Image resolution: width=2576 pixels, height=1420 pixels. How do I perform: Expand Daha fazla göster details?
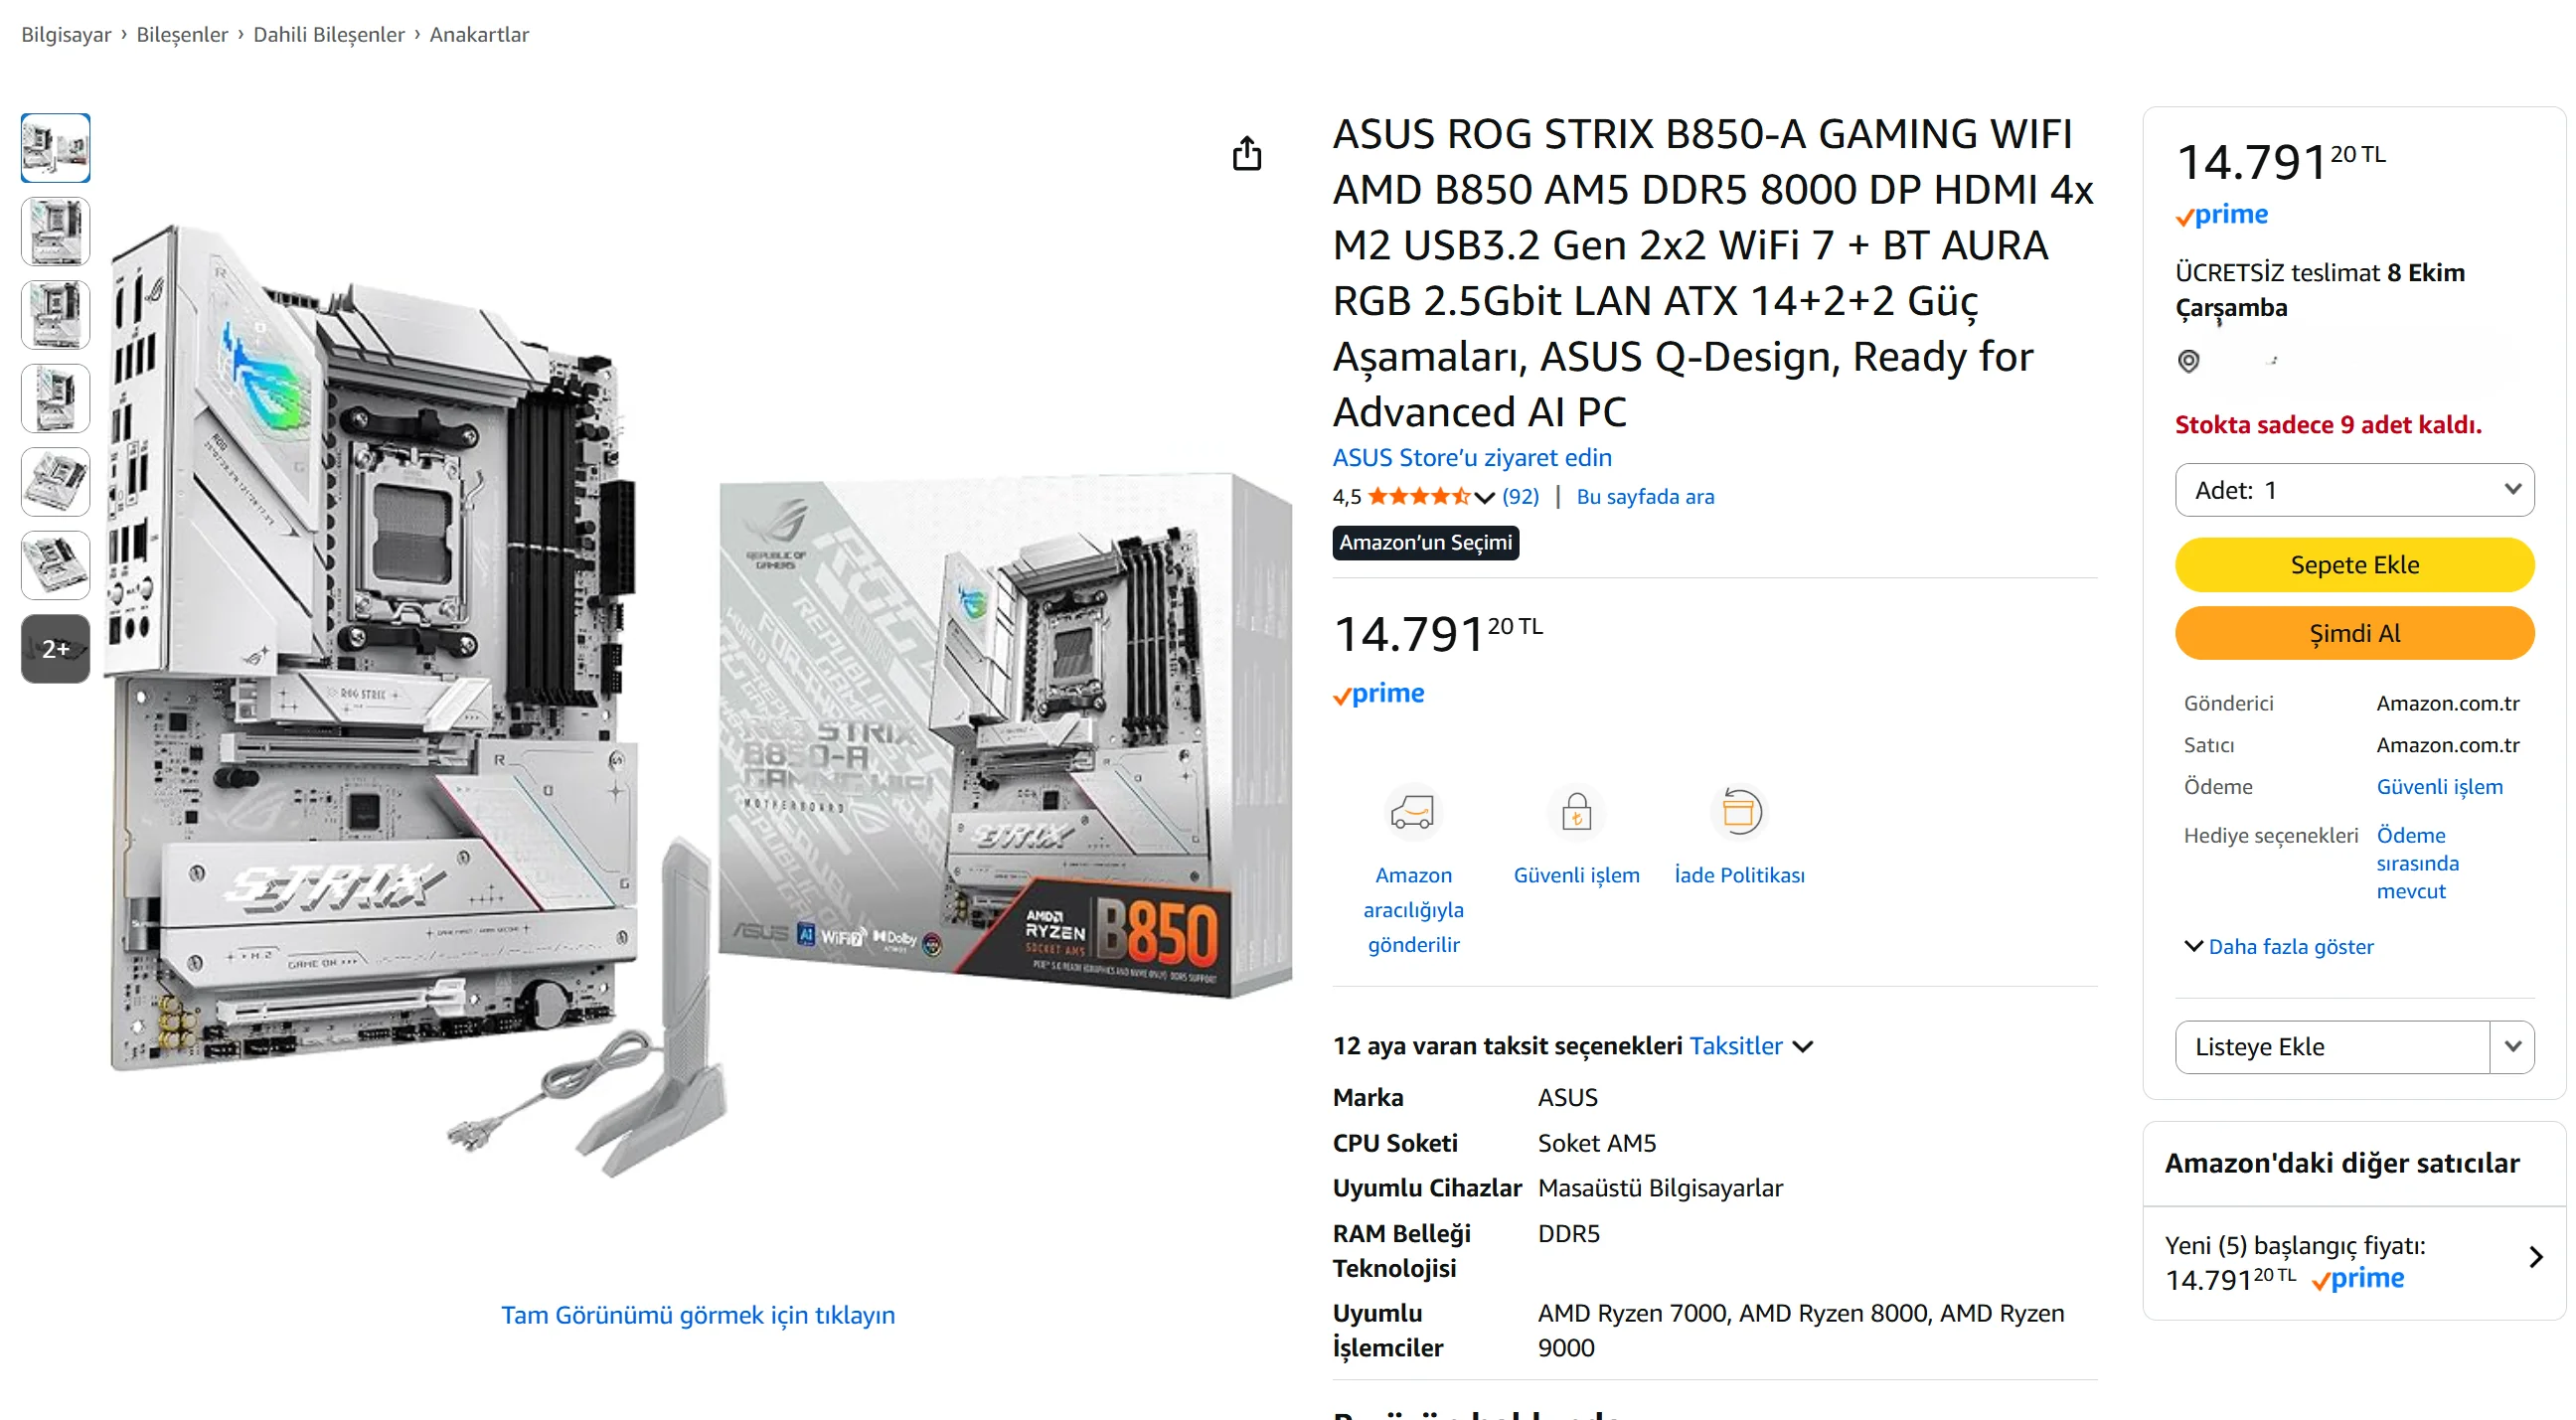click(x=2278, y=946)
